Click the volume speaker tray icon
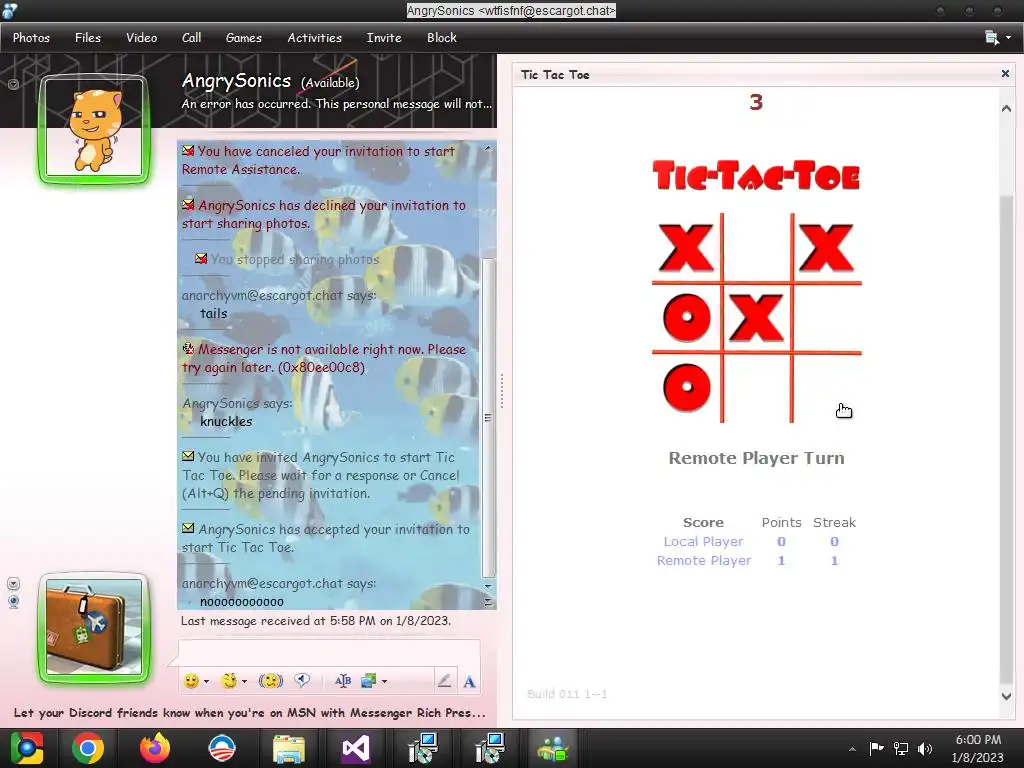The image size is (1024, 768). pos(925,748)
